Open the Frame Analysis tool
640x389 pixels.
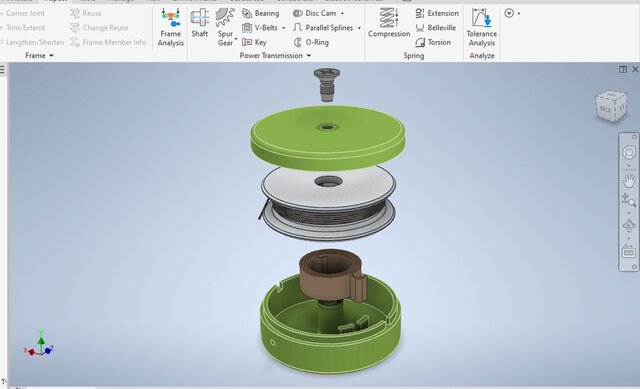pos(170,27)
